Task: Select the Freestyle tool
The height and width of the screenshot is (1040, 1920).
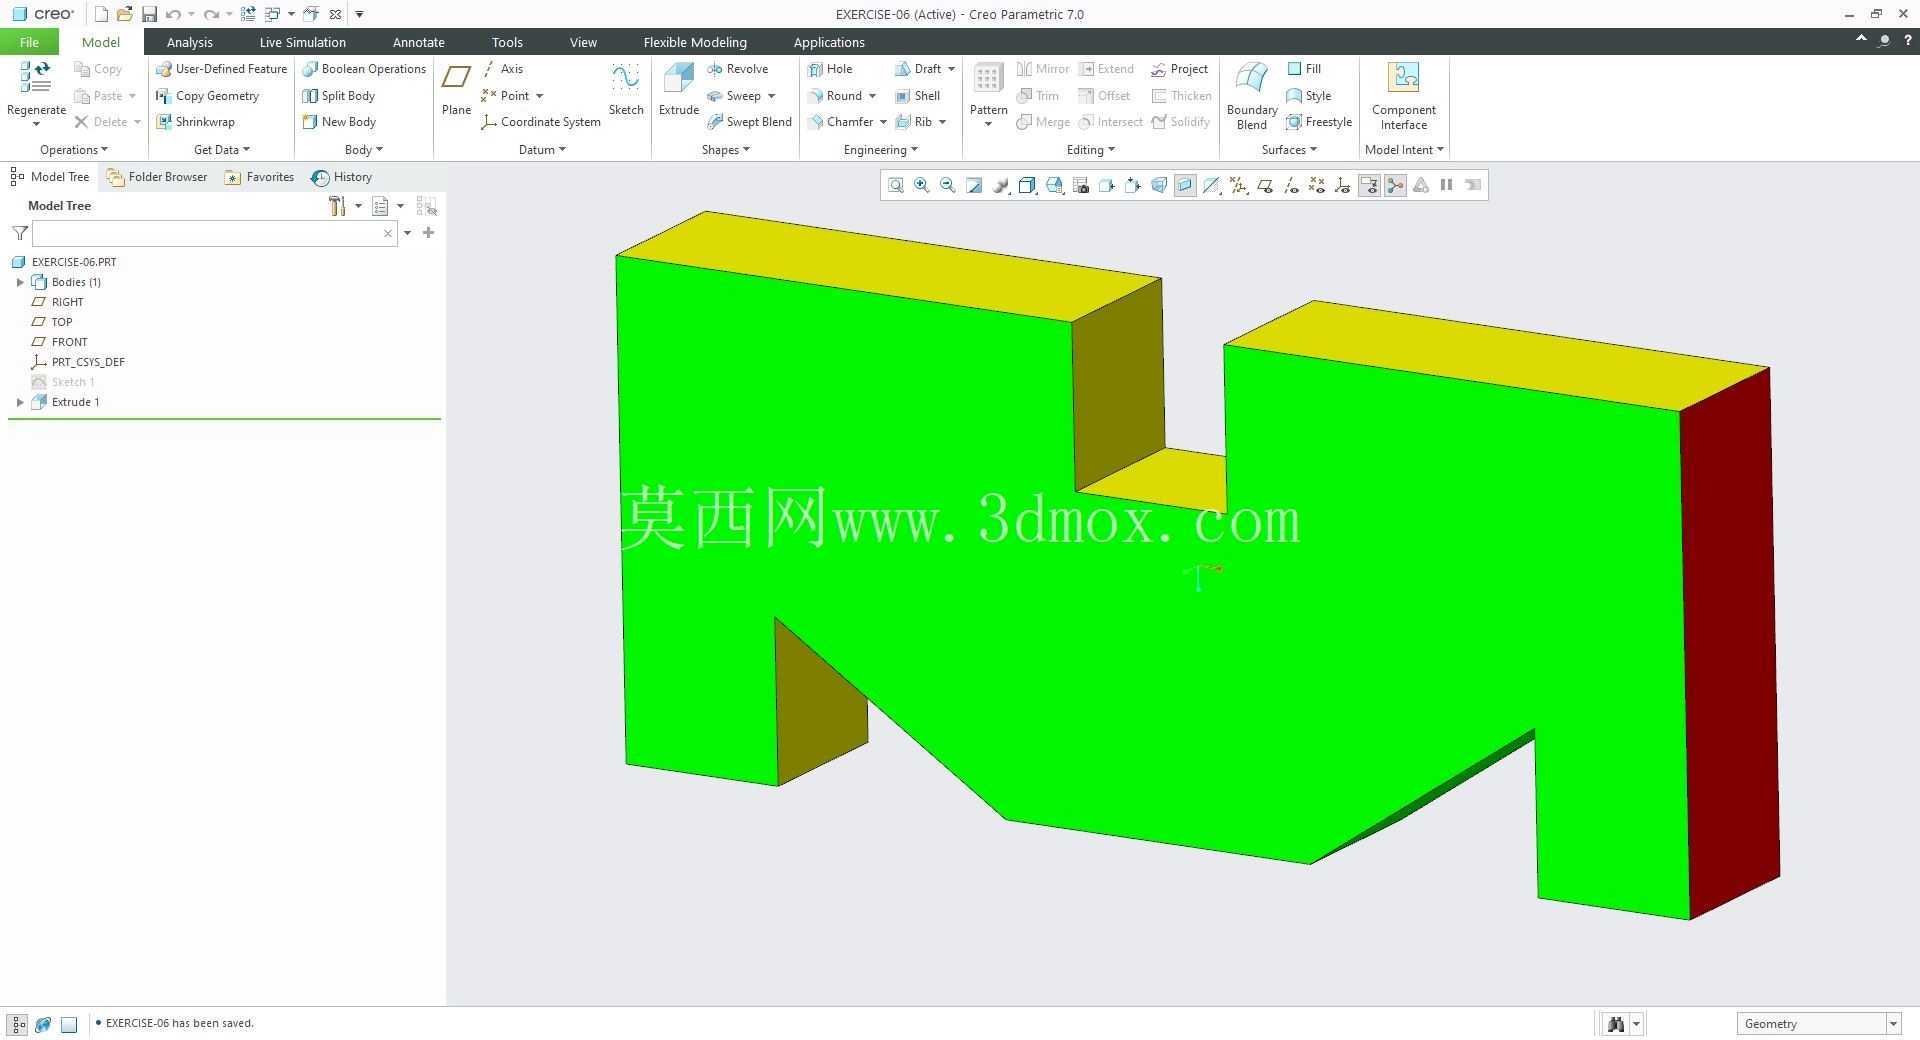Action: (1319, 122)
